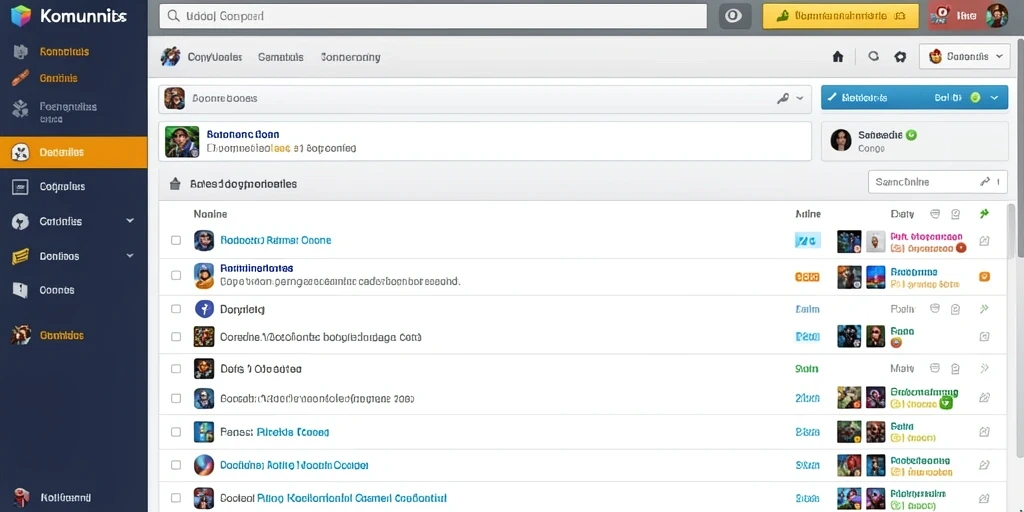Click the Komunnits cube logo
The width and height of the screenshot is (1024, 512).
click(21, 16)
